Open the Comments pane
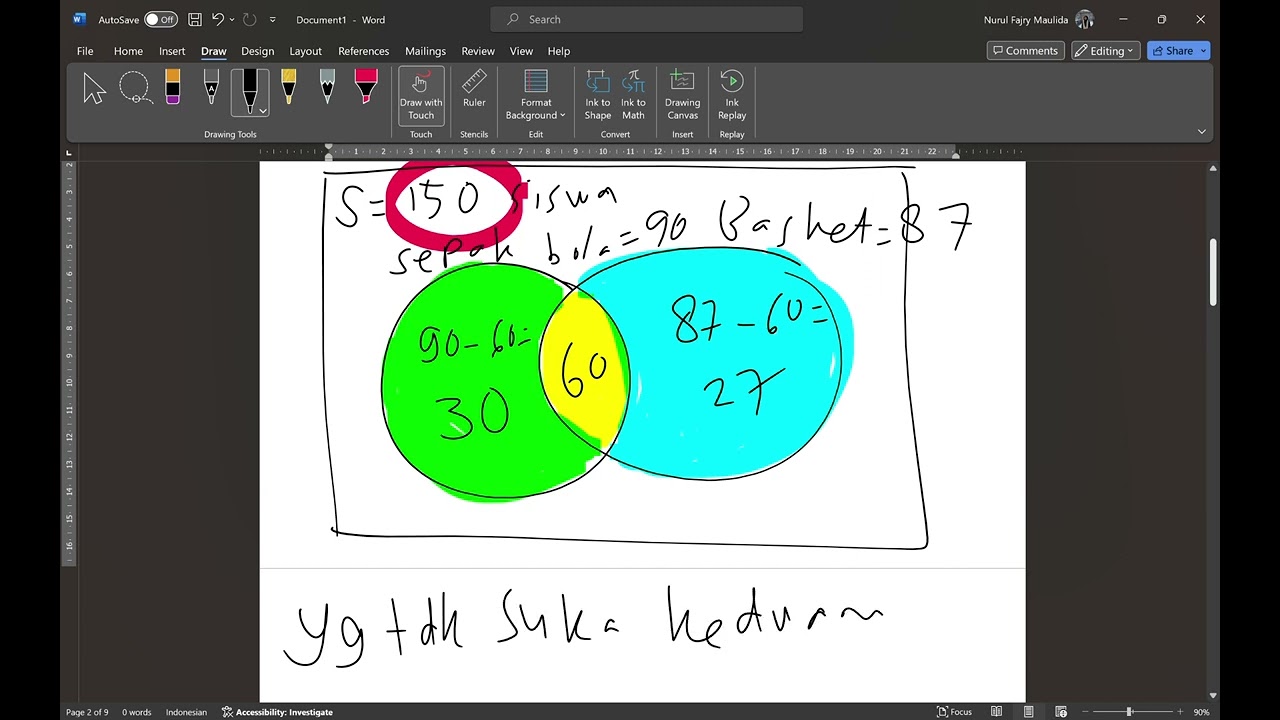1280x720 pixels. click(1025, 51)
